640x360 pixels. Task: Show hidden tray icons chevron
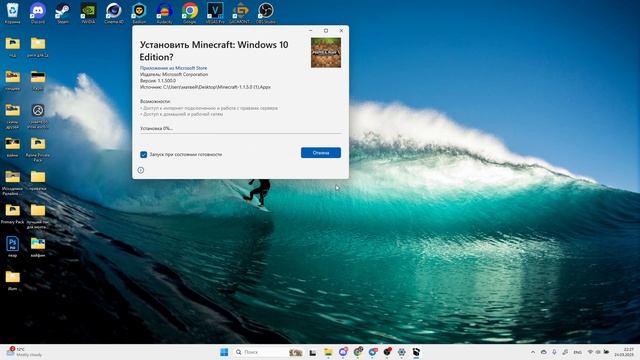point(533,352)
